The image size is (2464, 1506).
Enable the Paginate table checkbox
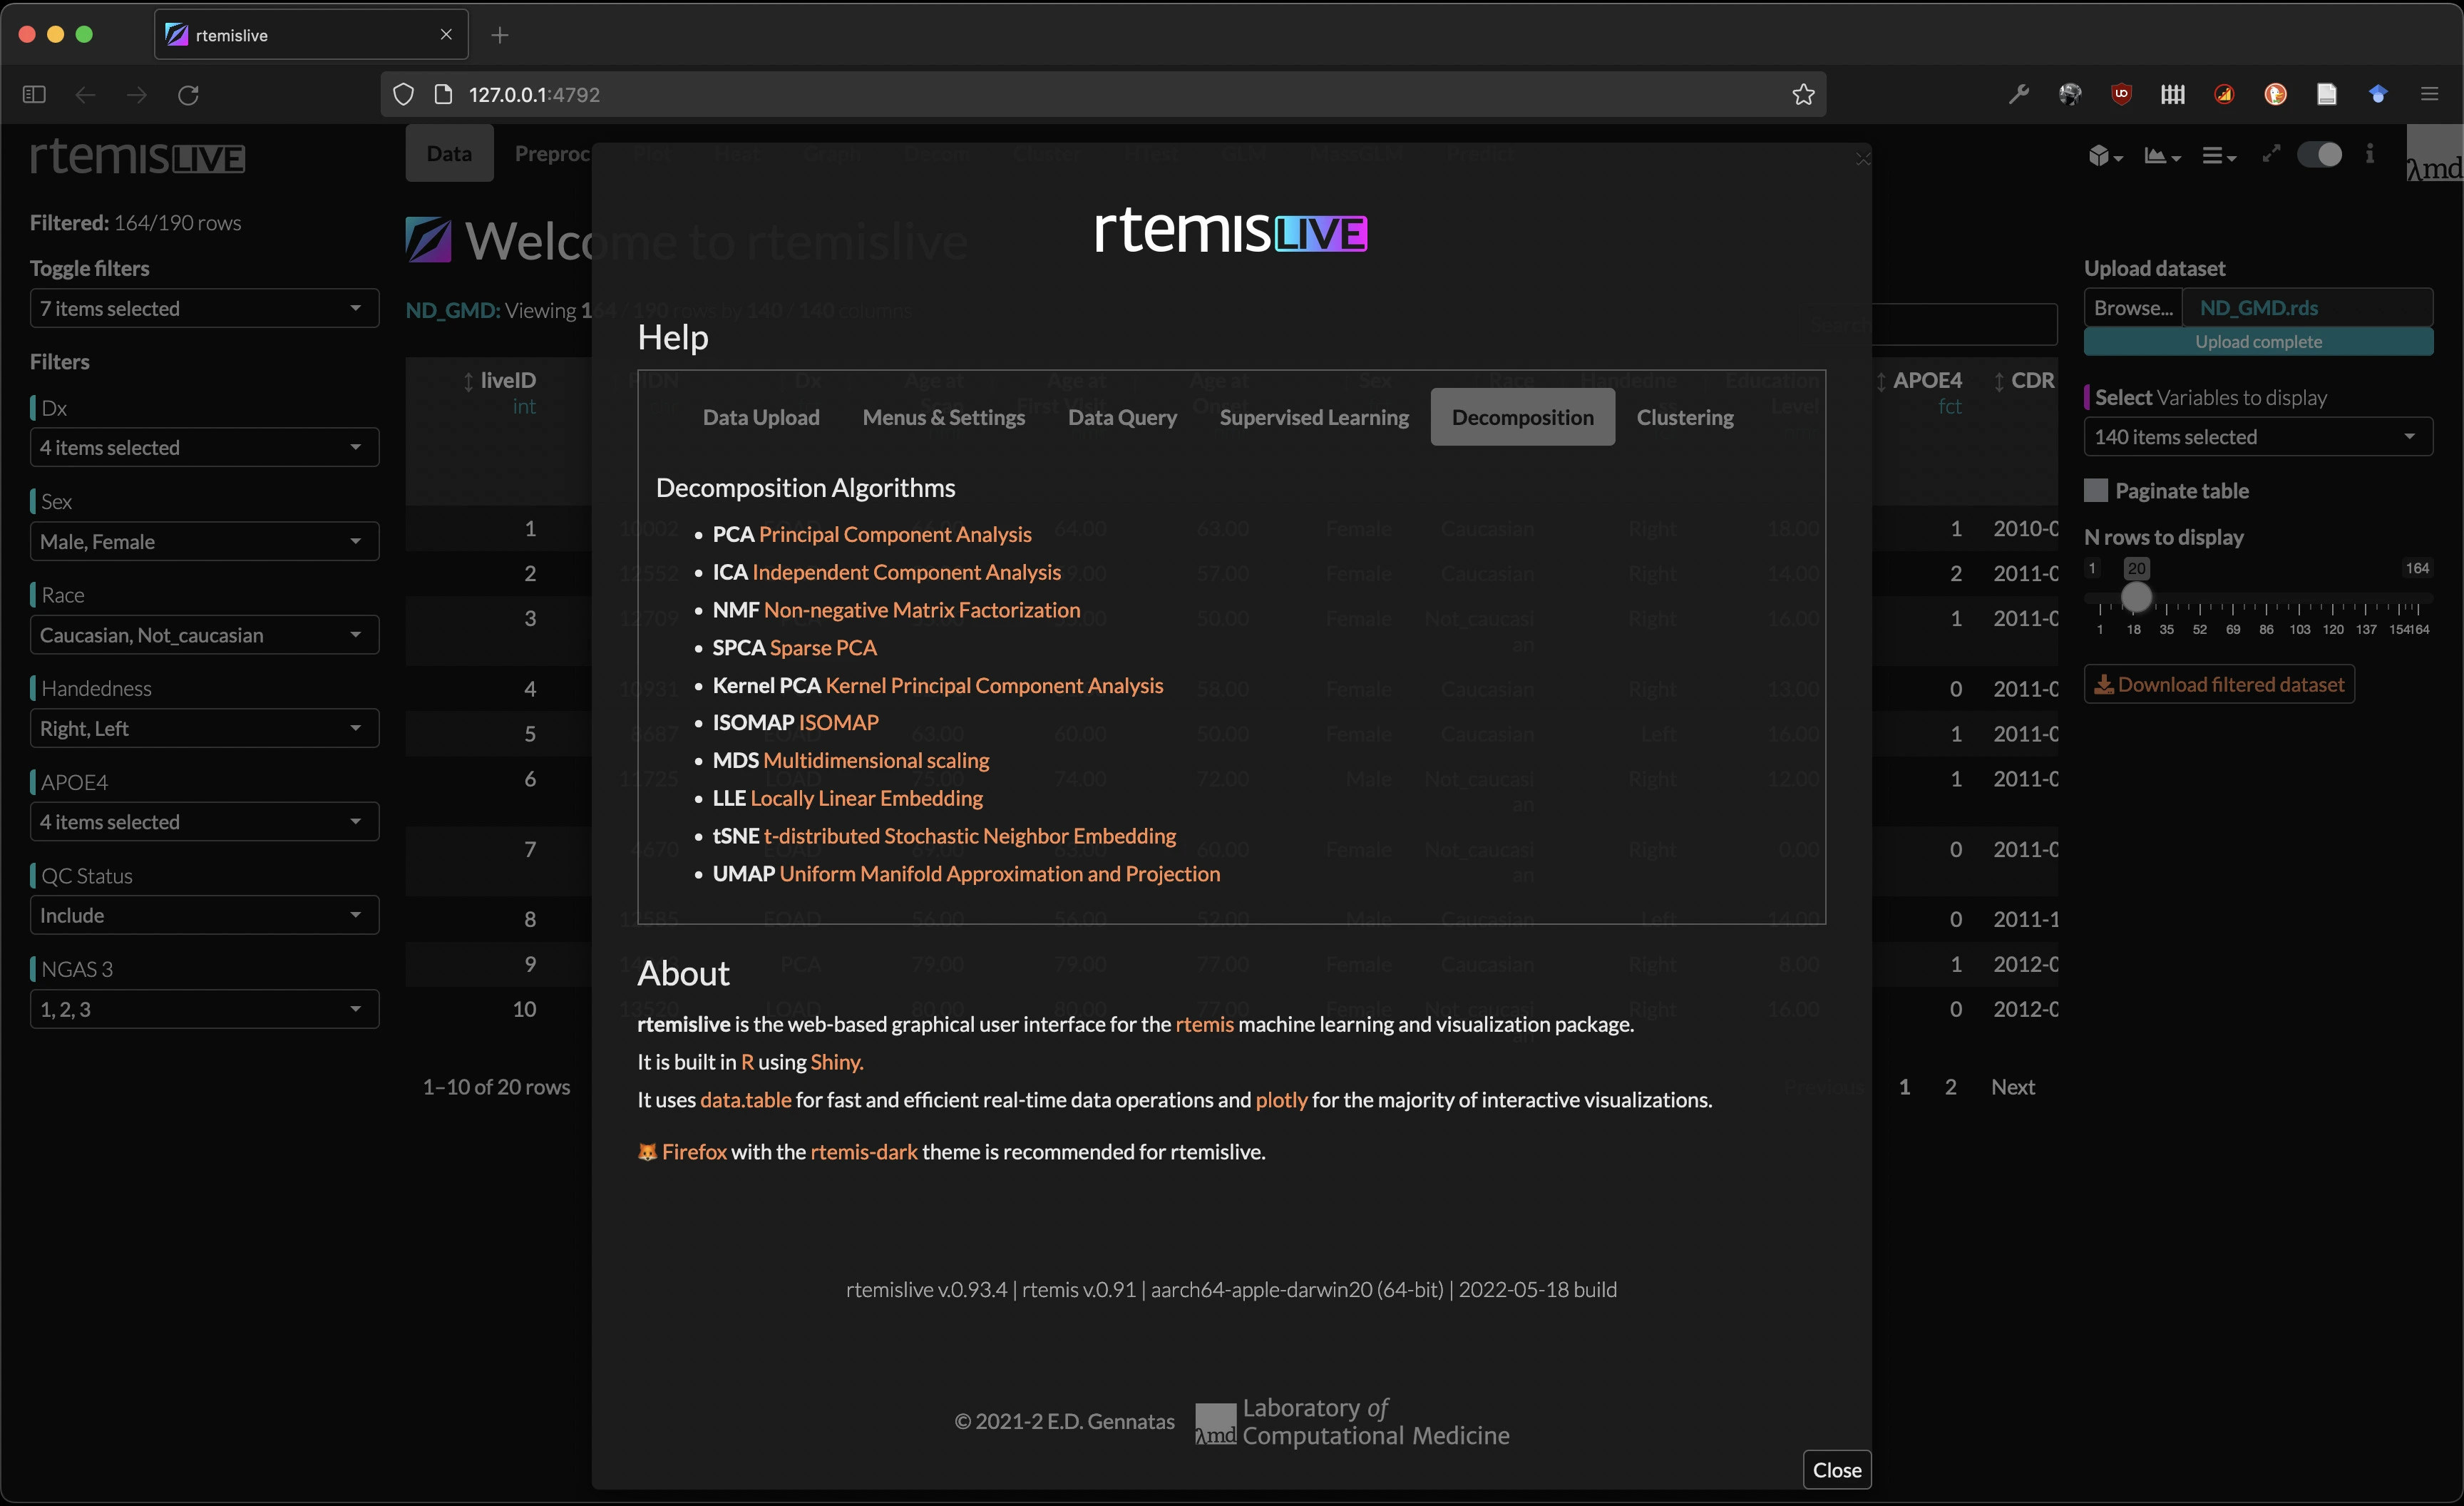click(x=2095, y=490)
